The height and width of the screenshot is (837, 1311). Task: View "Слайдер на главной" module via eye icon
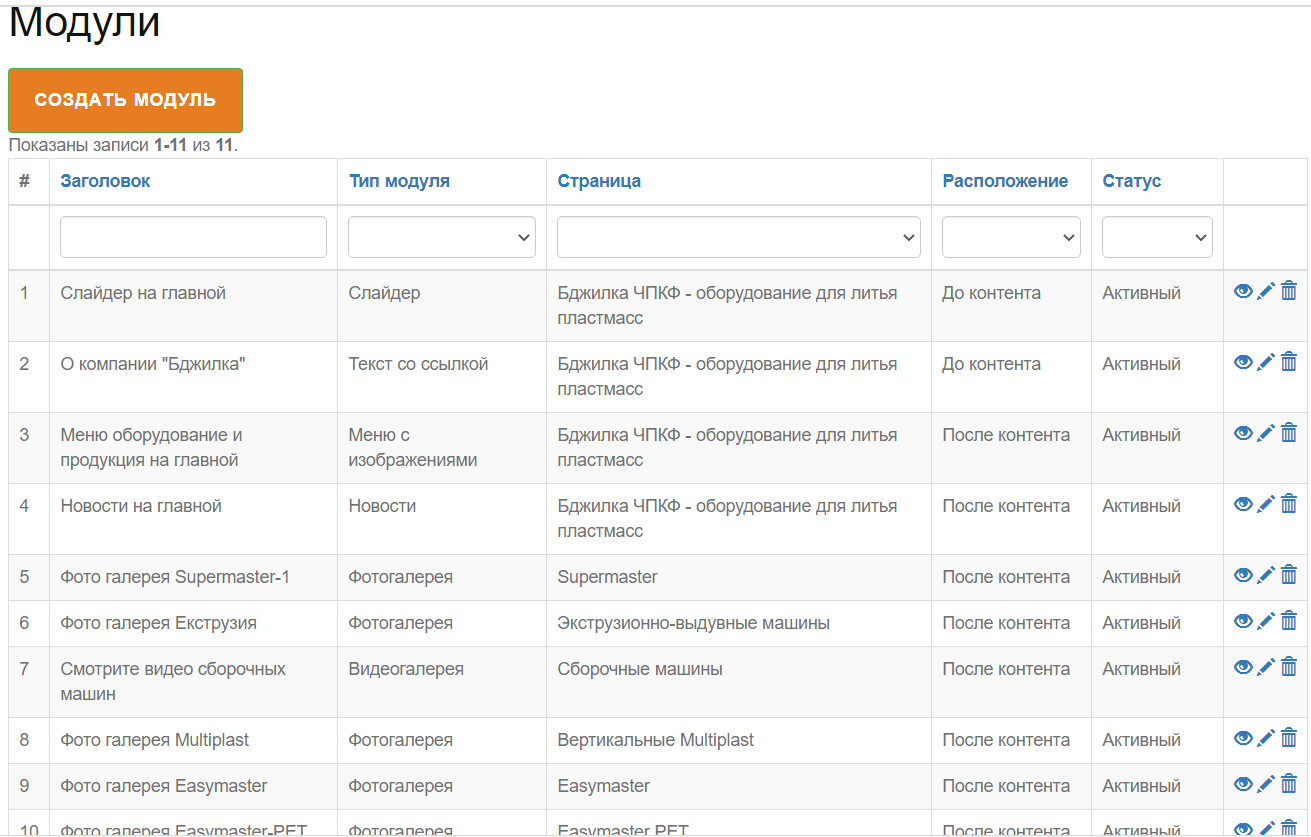tap(1243, 291)
